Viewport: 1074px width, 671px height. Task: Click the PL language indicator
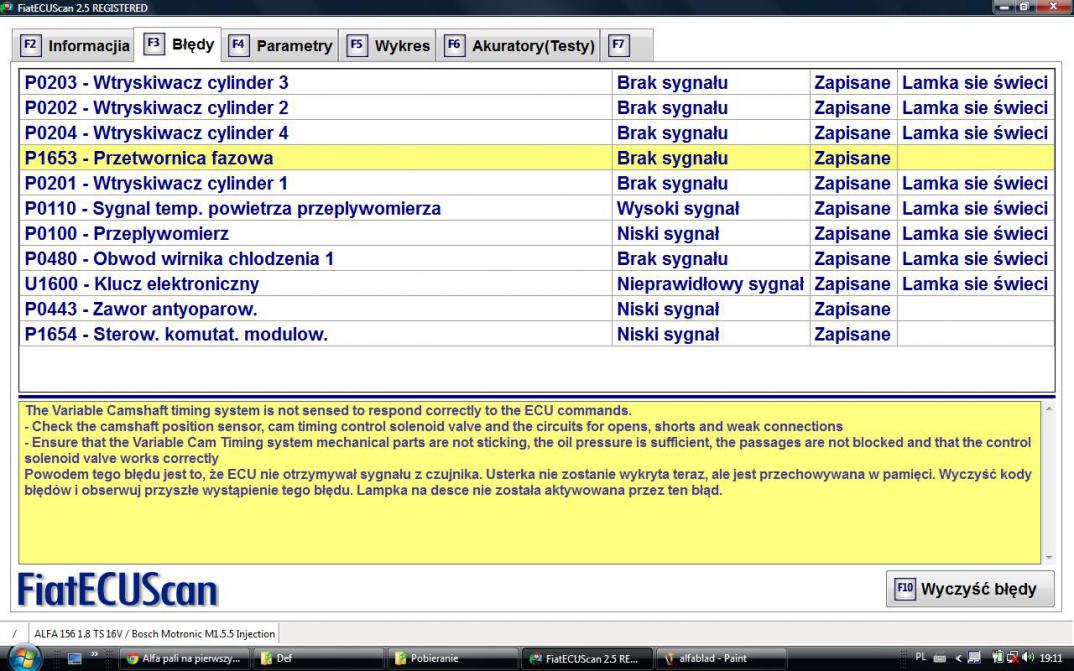coord(921,657)
